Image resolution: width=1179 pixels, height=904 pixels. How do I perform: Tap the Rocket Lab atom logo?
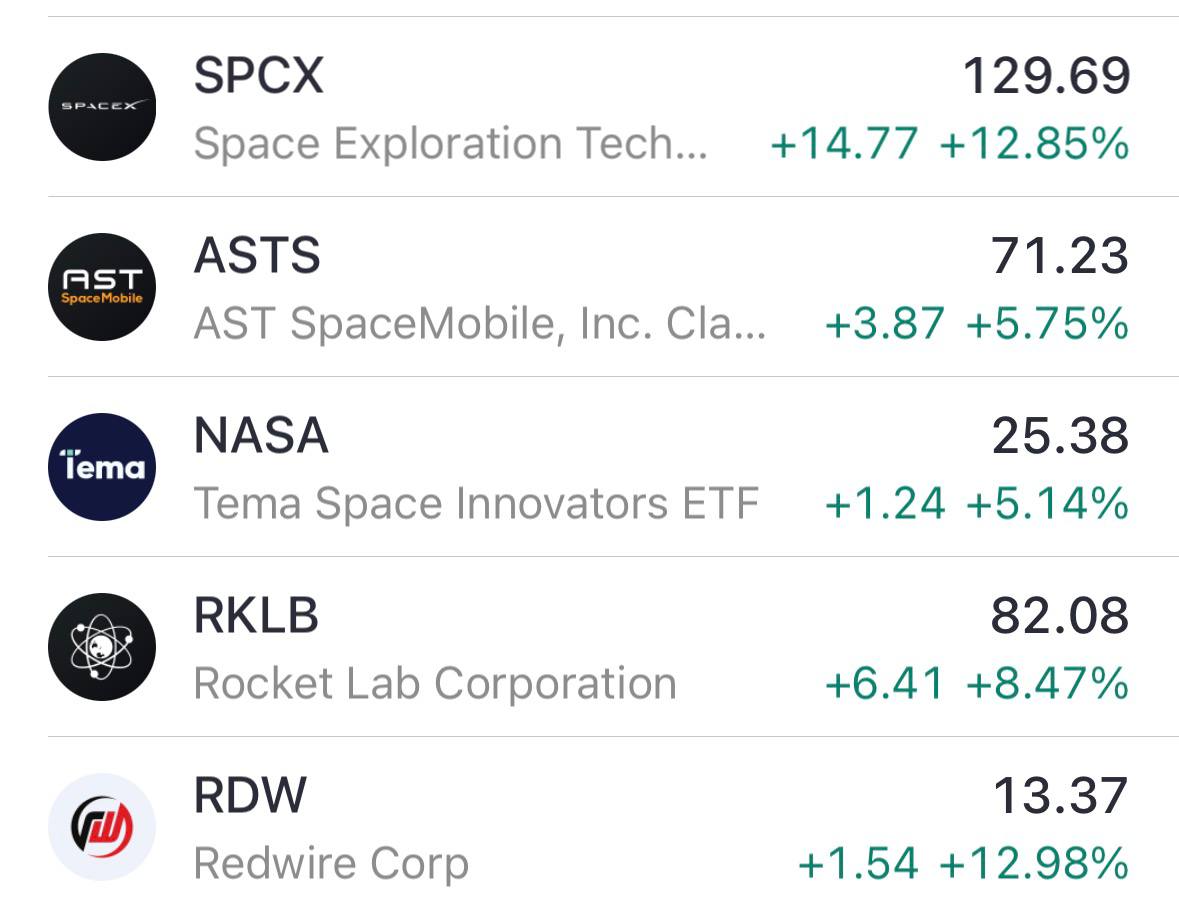pos(102,647)
